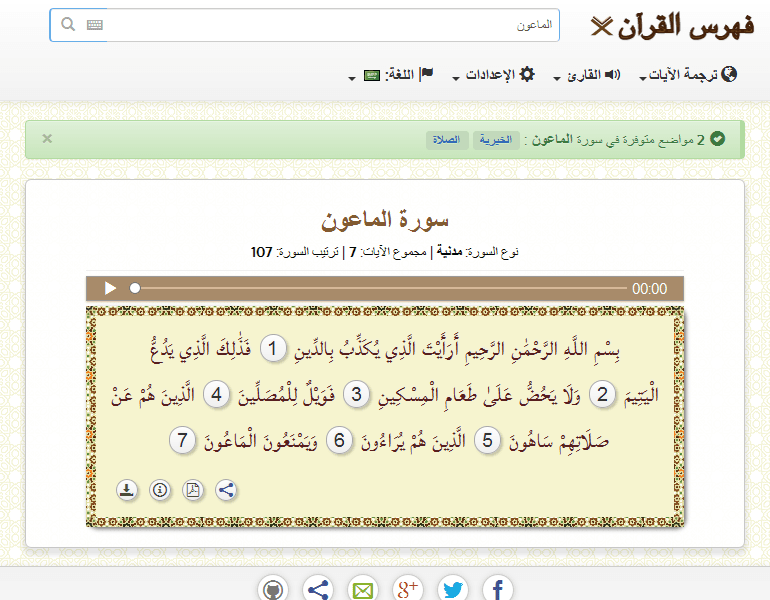Image resolution: width=770 pixels, height=600 pixels.
Task: Open the الخيرية topic tag
Action: pos(496,140)
